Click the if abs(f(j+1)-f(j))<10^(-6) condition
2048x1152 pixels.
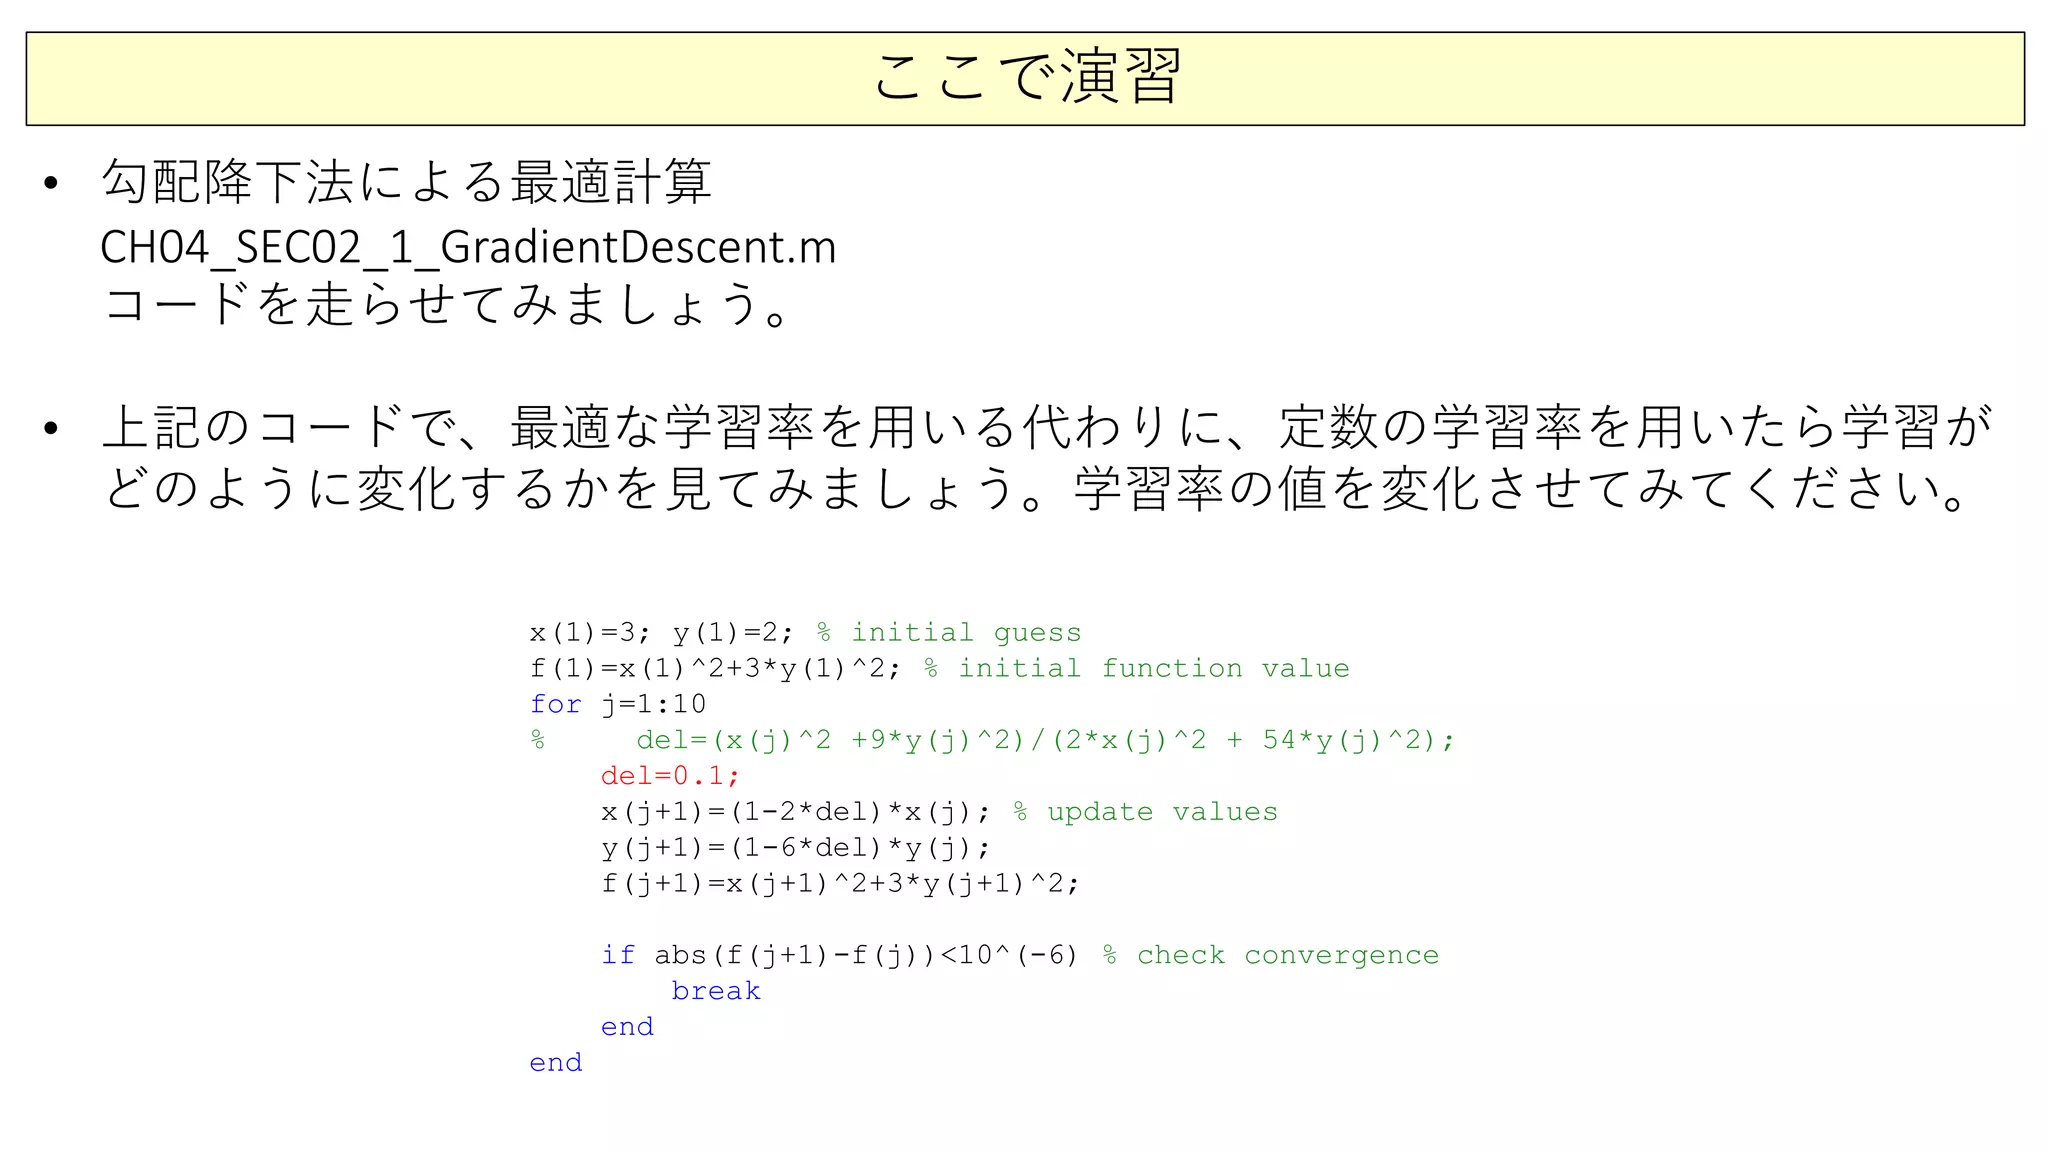point(840,955)
